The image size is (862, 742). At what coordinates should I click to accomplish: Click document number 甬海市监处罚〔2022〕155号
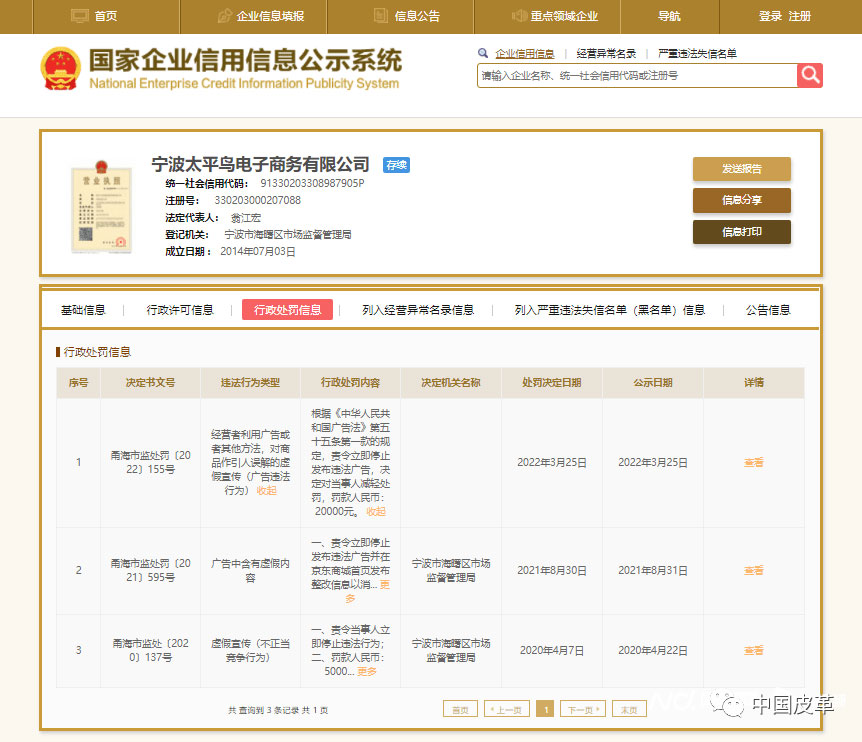pyautogui.click(x=151, y=462)
